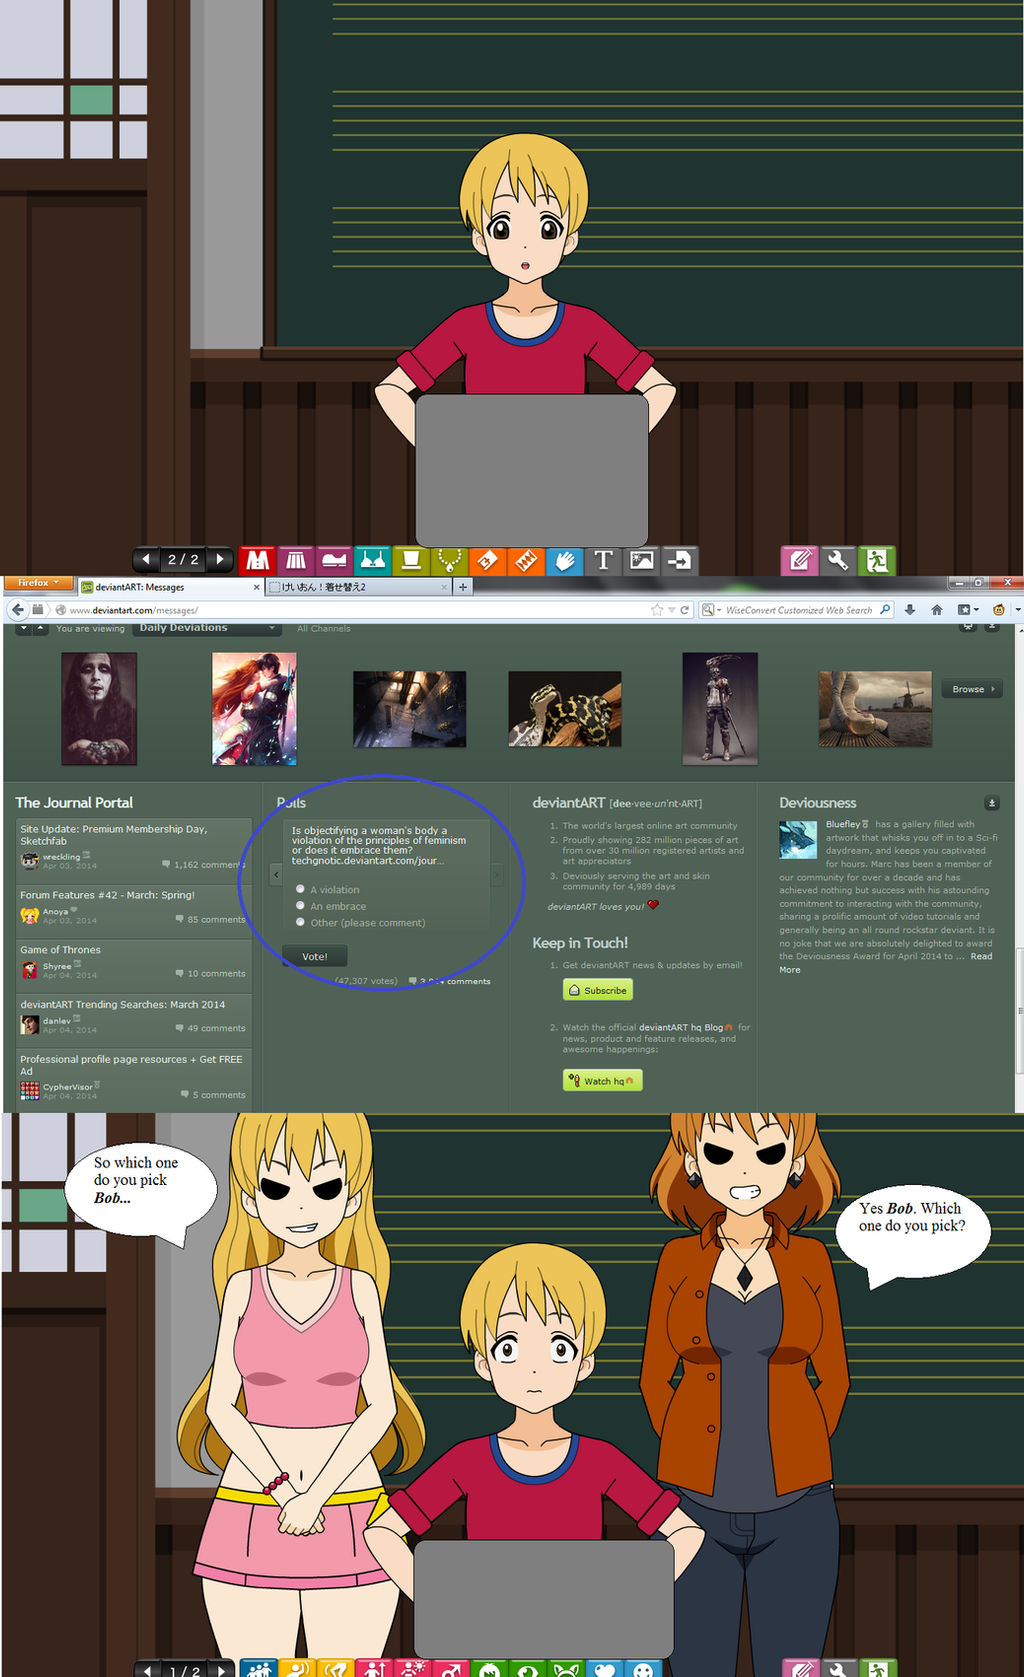1024x1677 pixels.
Task: Open the background image tool icon
Action: [x=641, y=560]
